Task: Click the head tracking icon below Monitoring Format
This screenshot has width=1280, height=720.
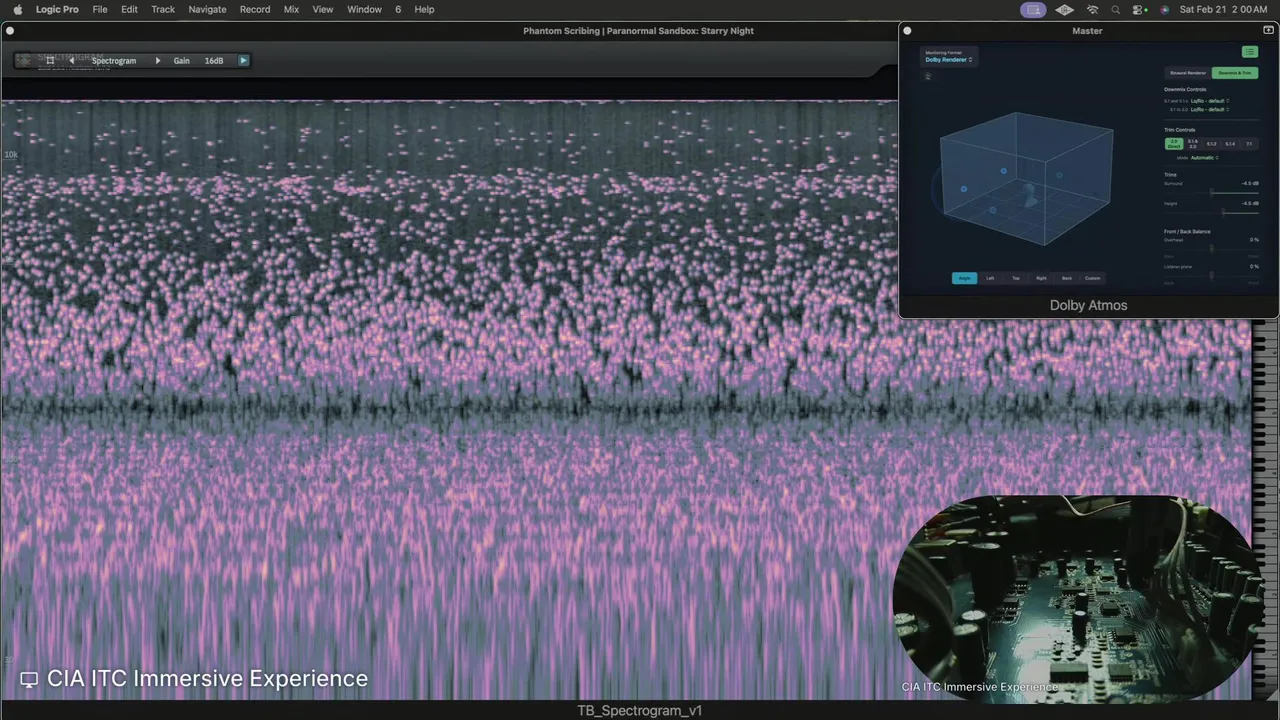Action: pyautogui.click(x=928, y=76)
